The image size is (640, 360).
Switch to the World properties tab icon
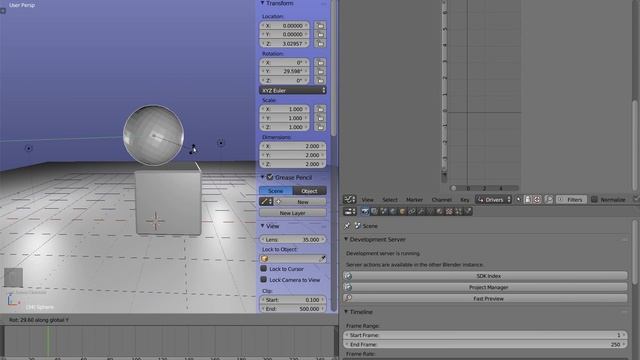point(393,211)
